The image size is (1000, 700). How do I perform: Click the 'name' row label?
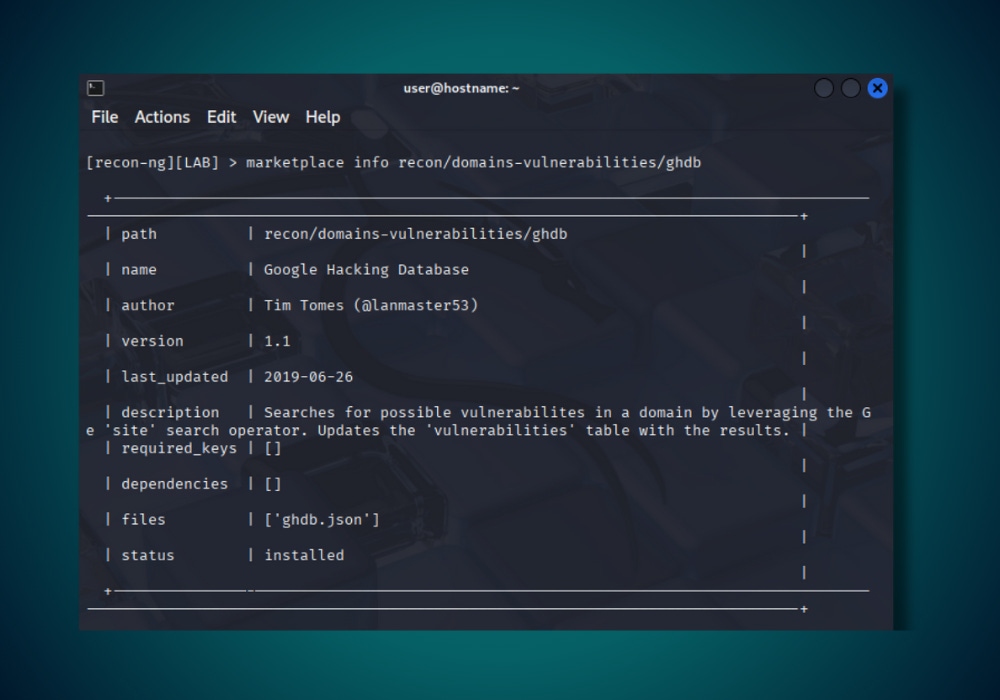139,270
